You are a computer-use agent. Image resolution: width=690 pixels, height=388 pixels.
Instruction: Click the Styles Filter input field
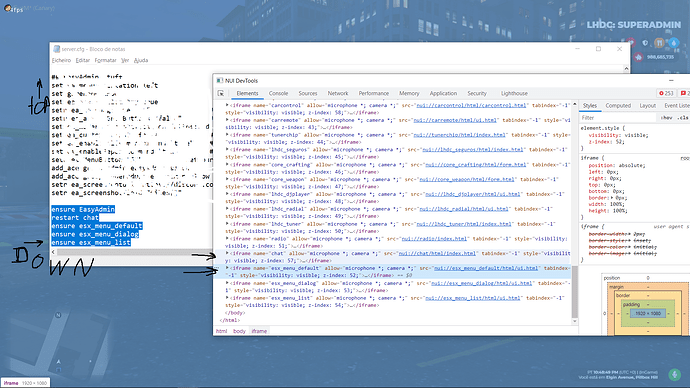(x=618, y=118)
